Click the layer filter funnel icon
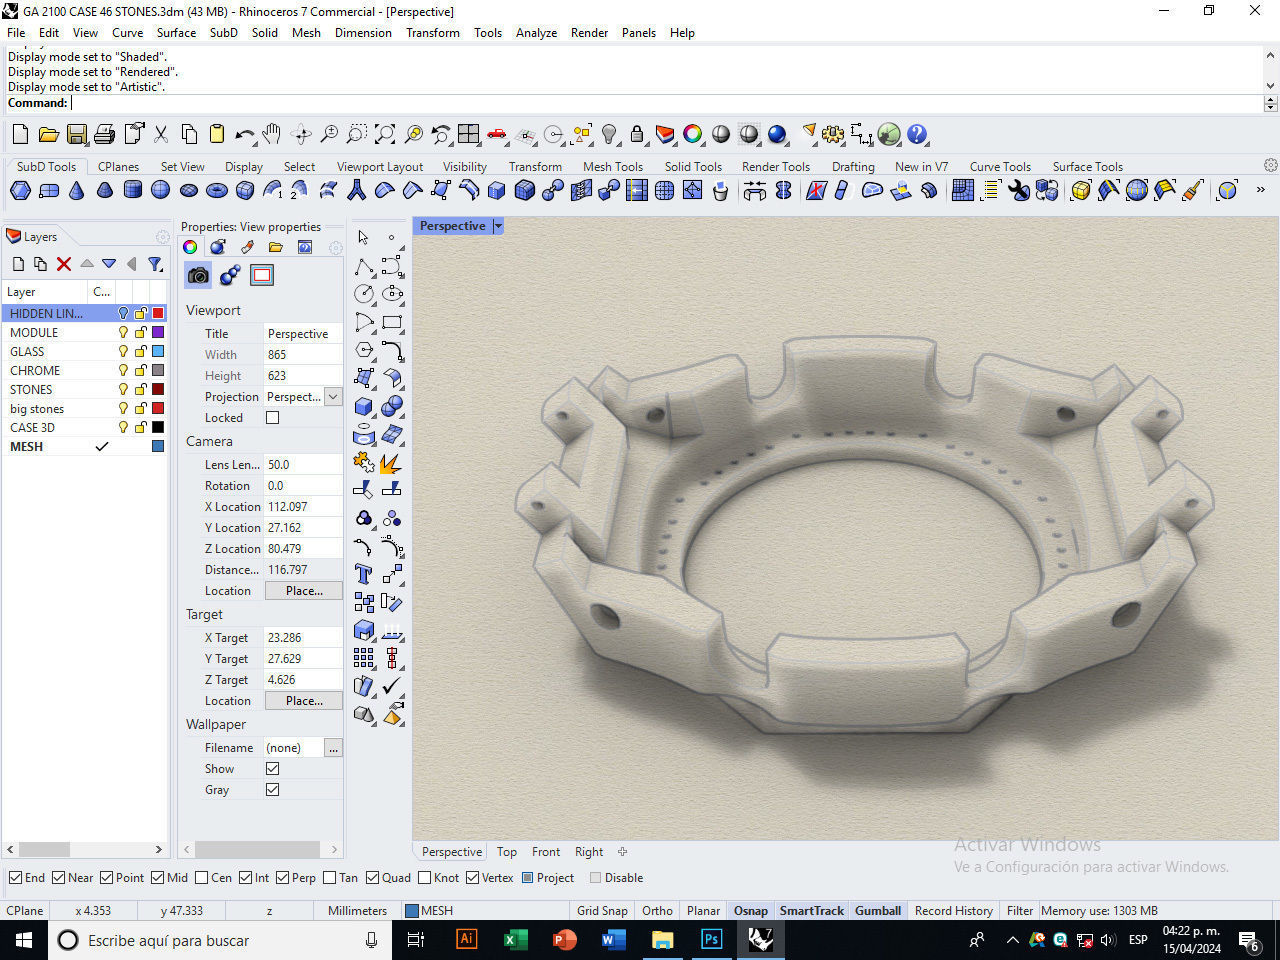The height and width of the screenshot is (960, 1280). point(155,264)
